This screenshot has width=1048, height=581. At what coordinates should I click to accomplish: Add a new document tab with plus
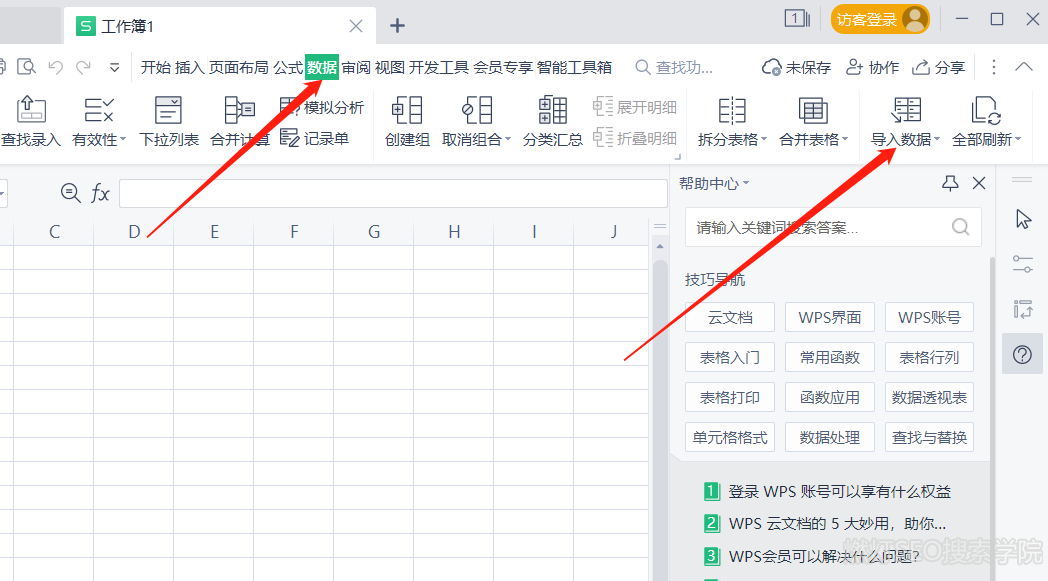pyautogui.click(x=397, y=25)
